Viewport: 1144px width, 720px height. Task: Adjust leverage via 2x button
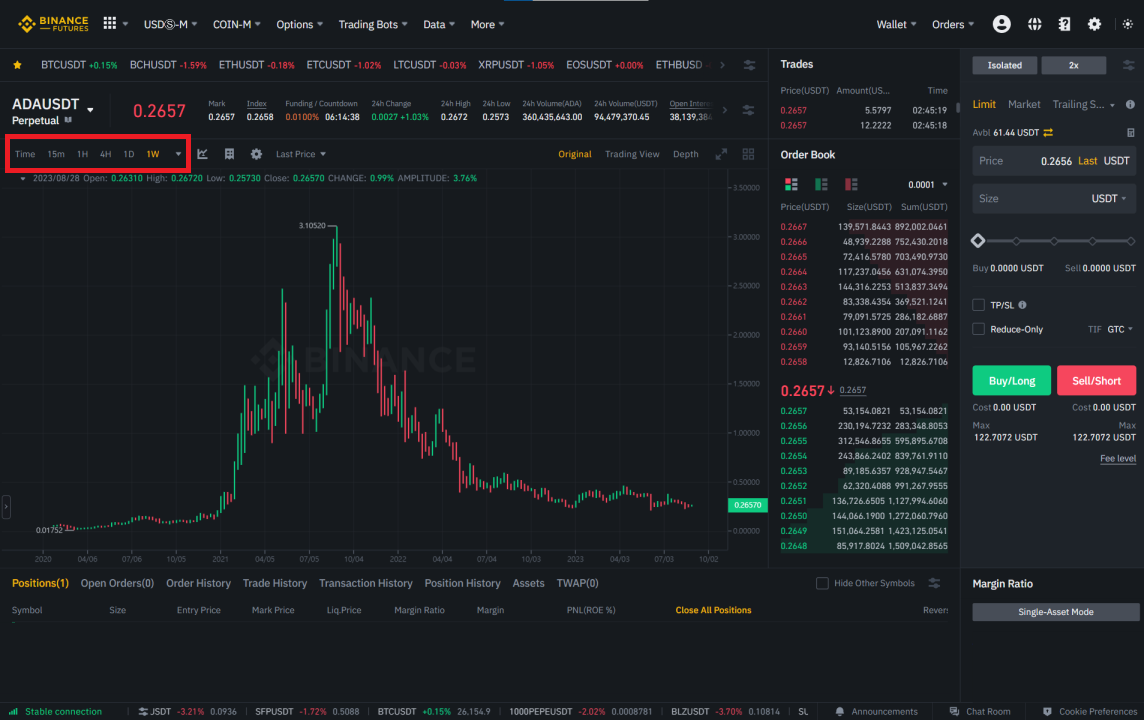click(x=1073, y=65)
